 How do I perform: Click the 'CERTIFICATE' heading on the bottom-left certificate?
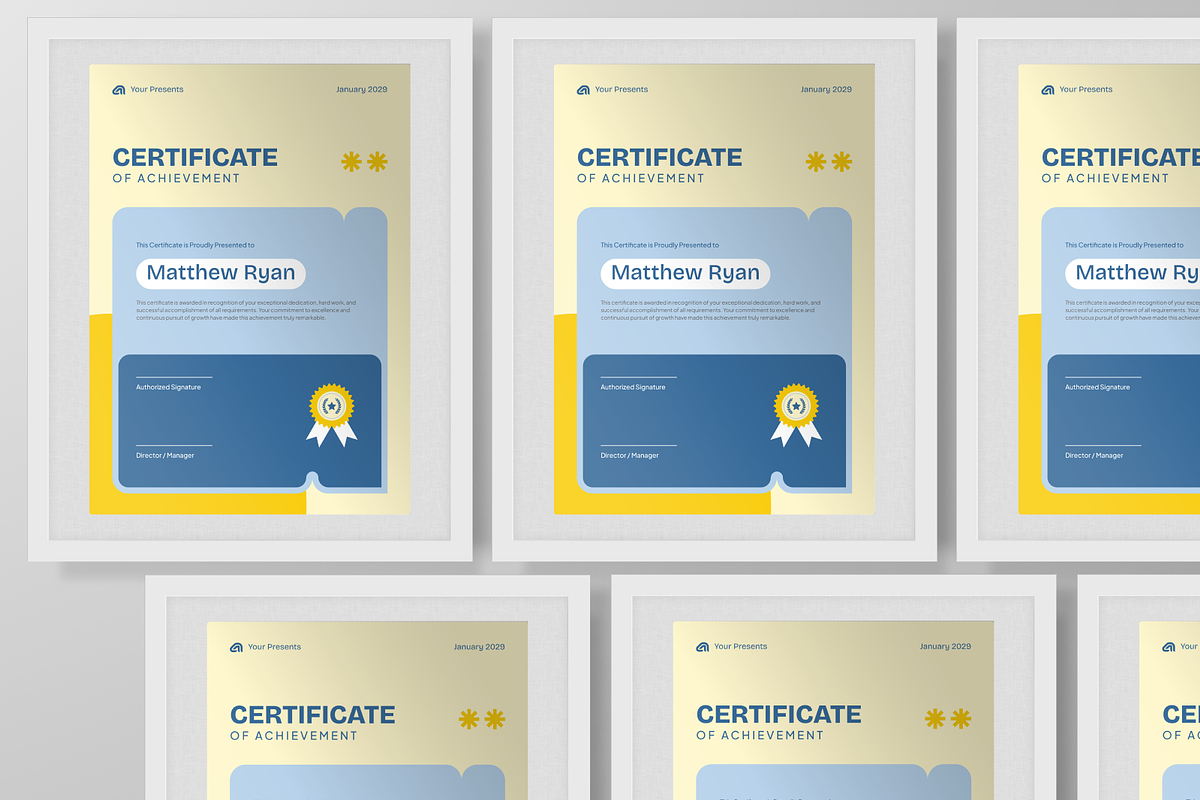(313, 715)
